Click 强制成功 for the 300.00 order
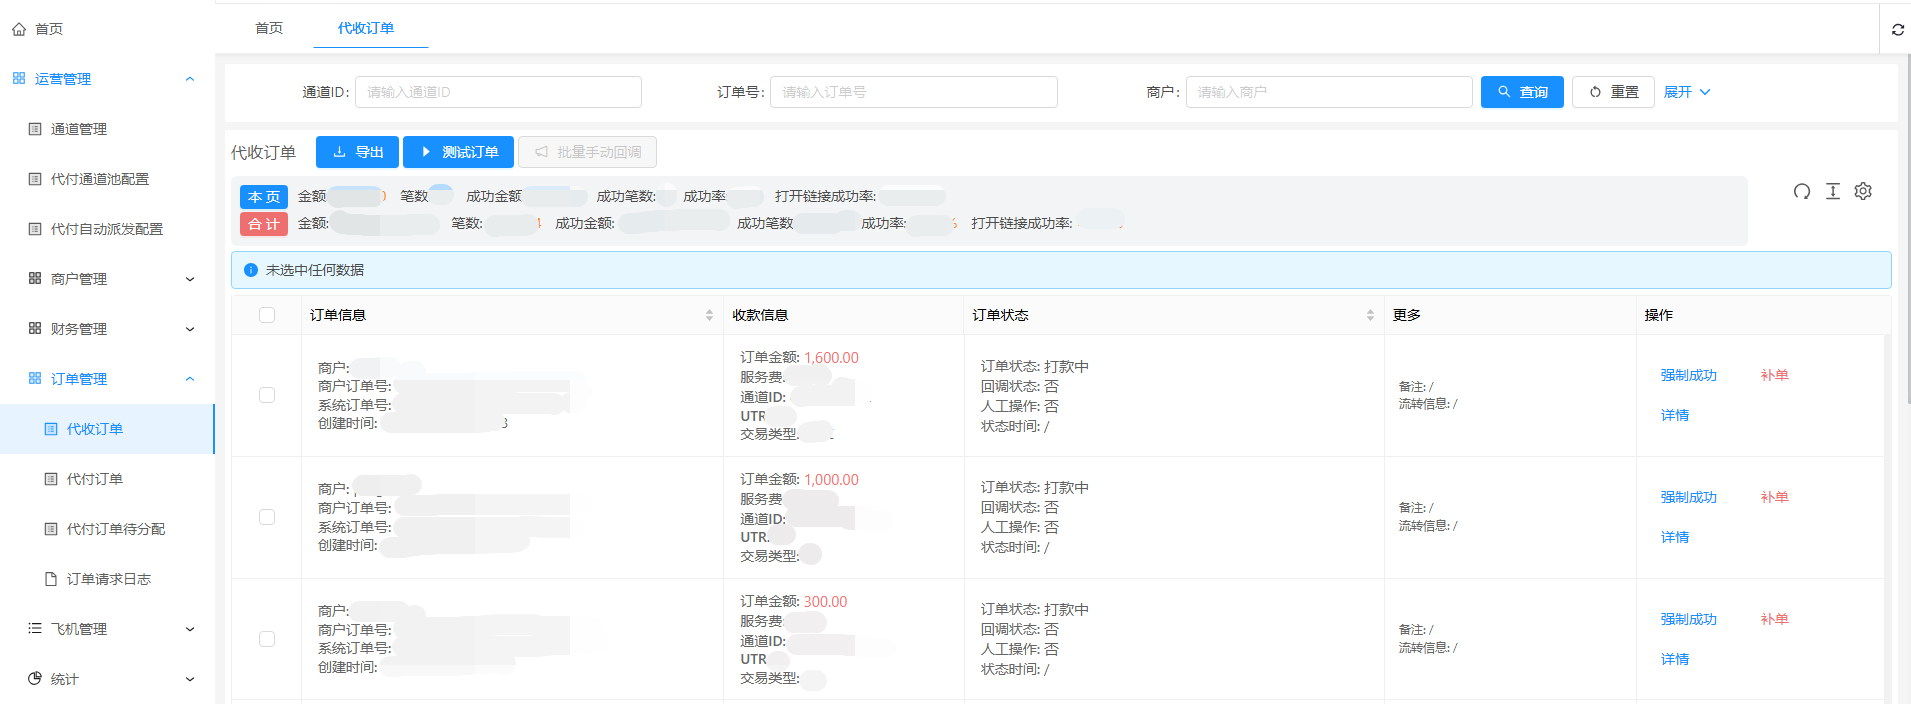 [x=1688, y=619]
